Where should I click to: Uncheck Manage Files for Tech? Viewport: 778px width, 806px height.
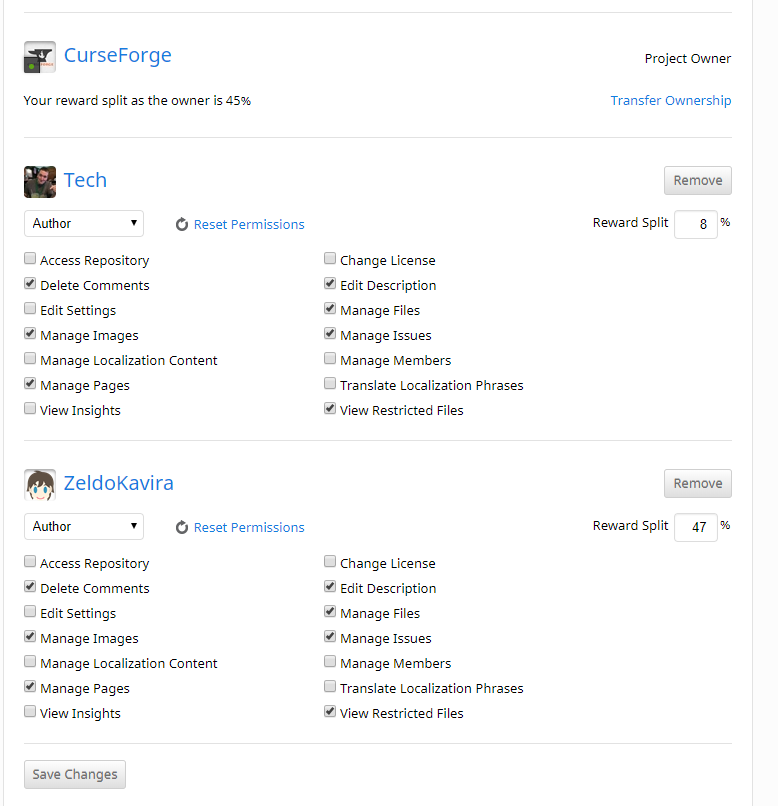point(330,308)
